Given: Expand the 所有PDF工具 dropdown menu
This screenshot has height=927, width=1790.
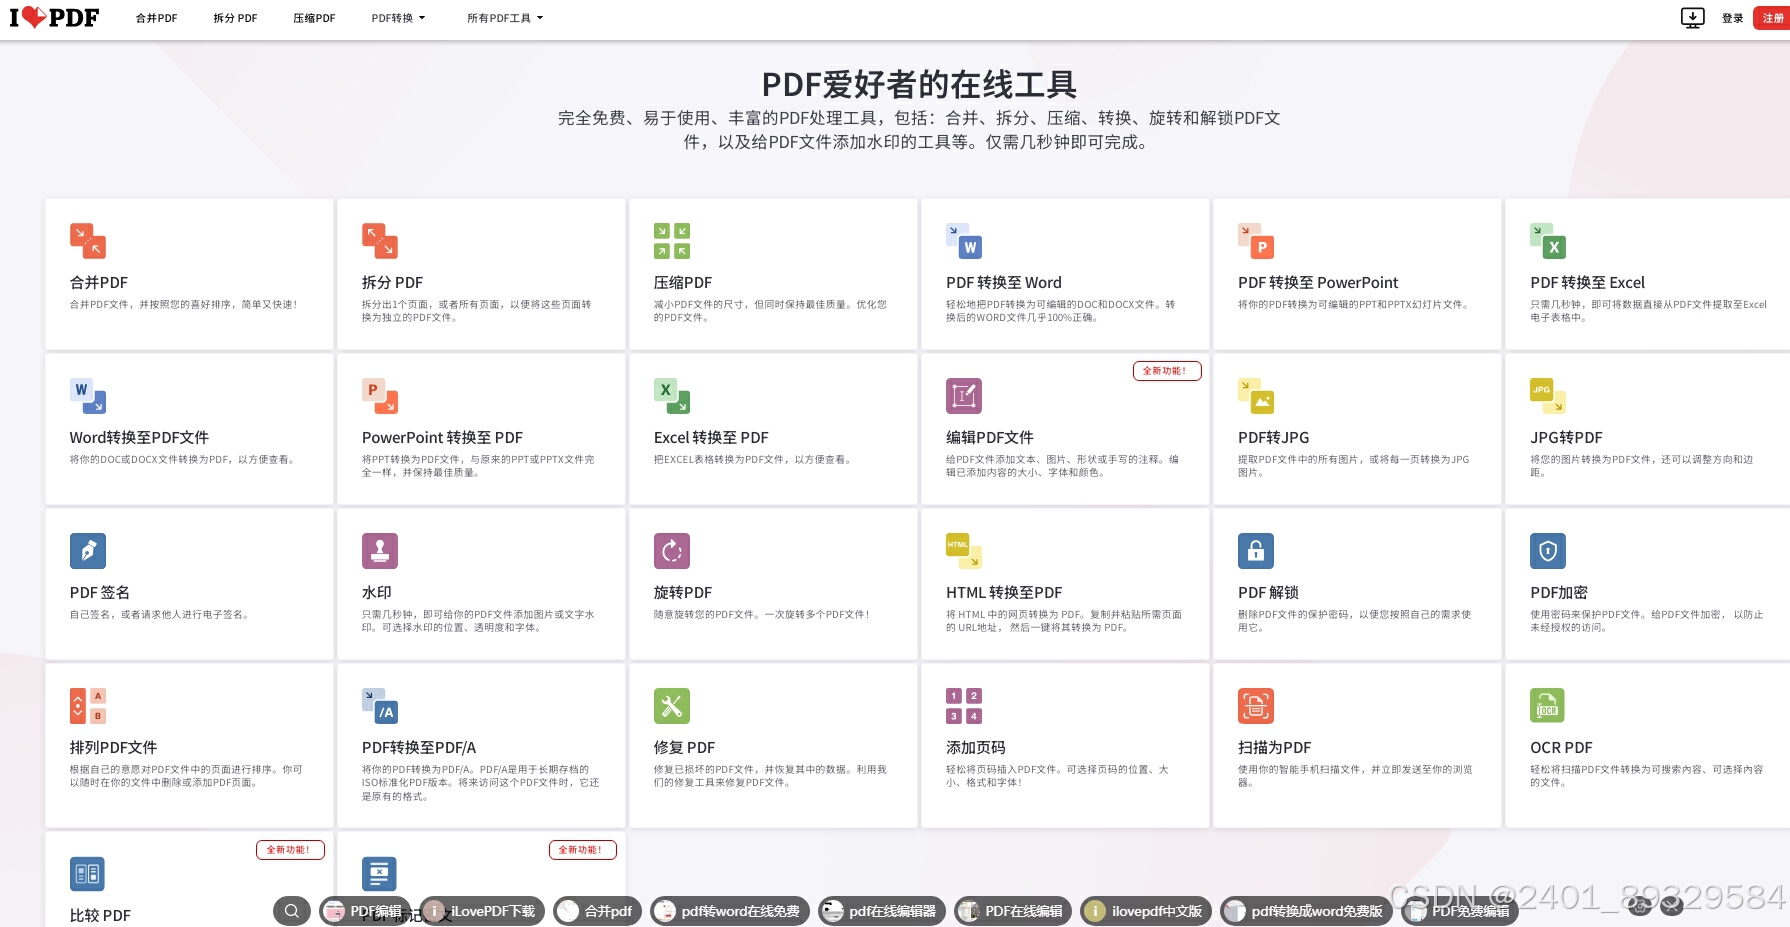Looking at the screenshot, I should pyautogui.click(x=505, y=18).
